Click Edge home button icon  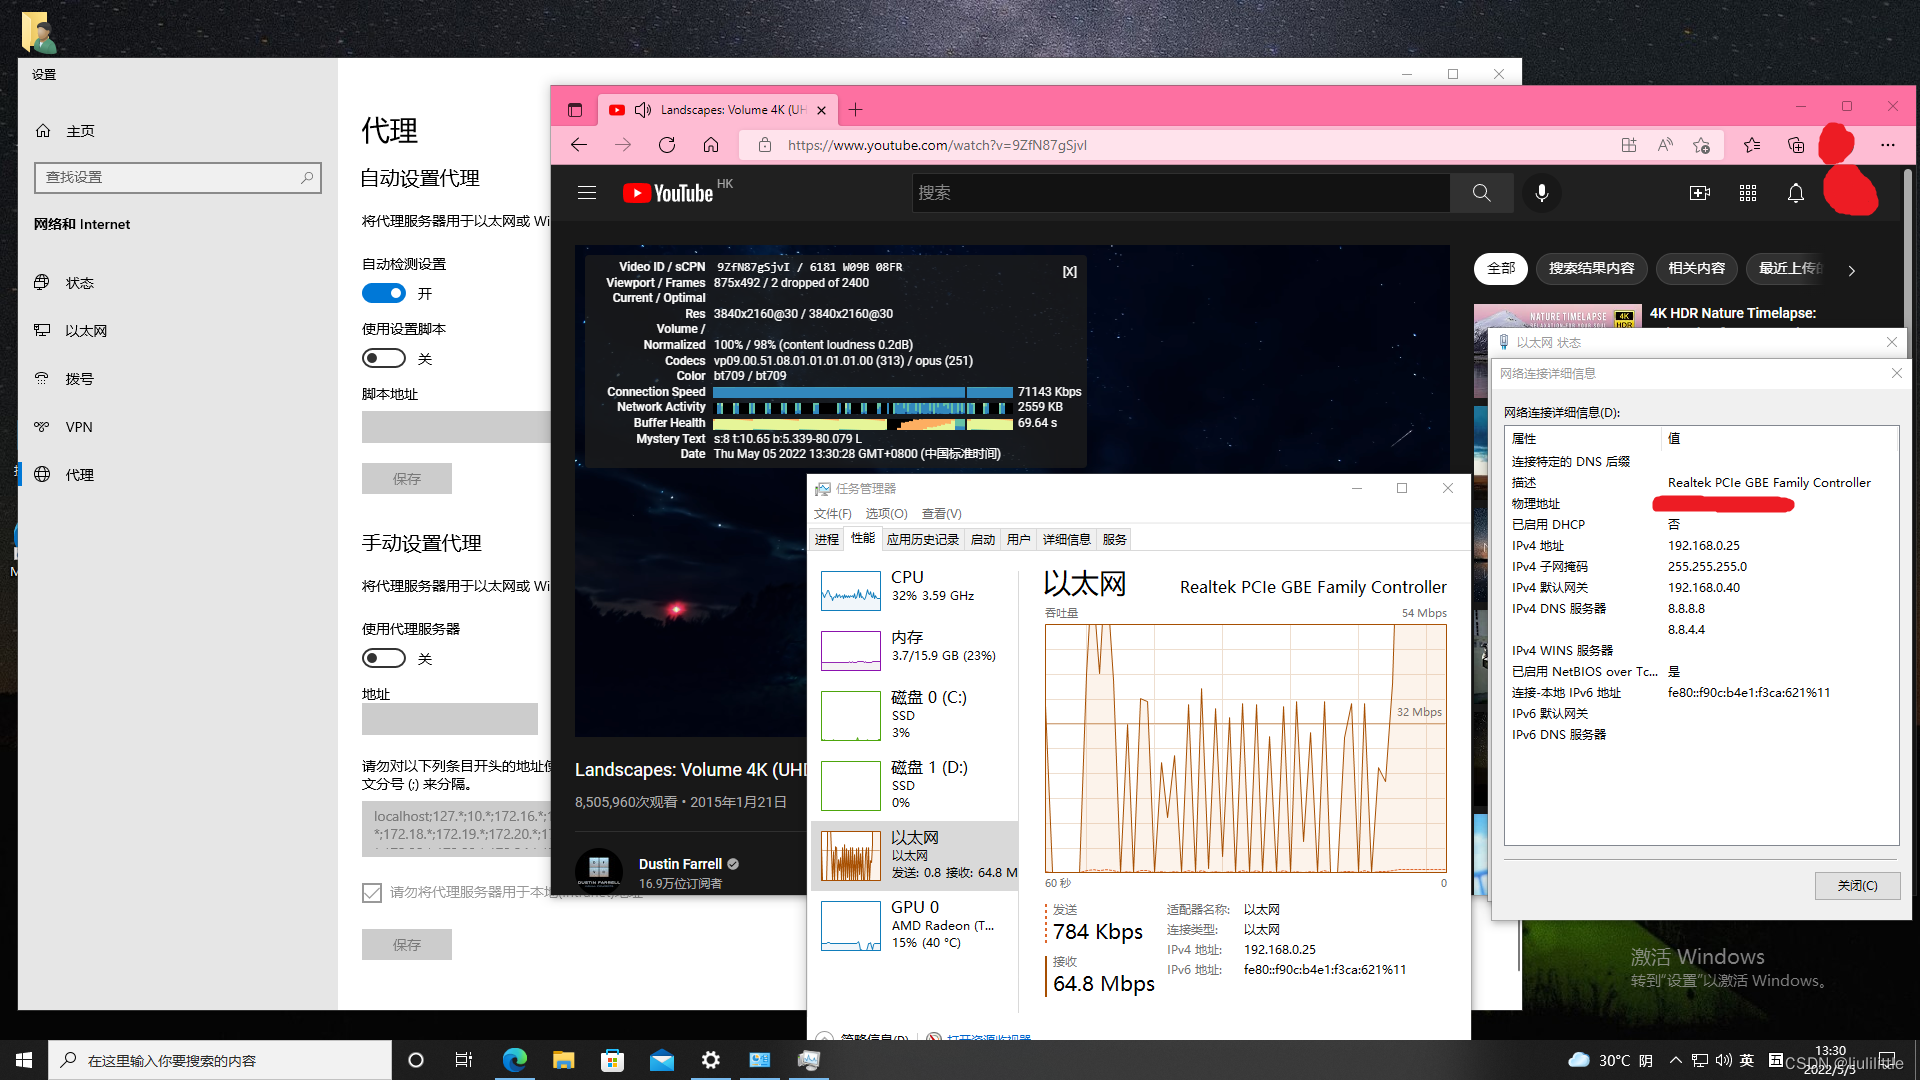(711, 145)
